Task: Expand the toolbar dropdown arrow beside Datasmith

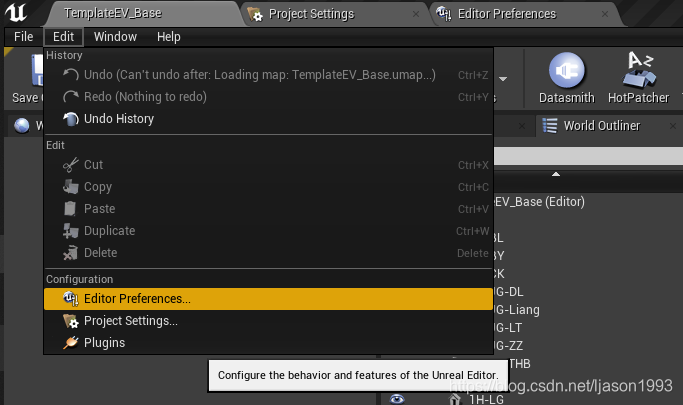Action: [503, 79]
